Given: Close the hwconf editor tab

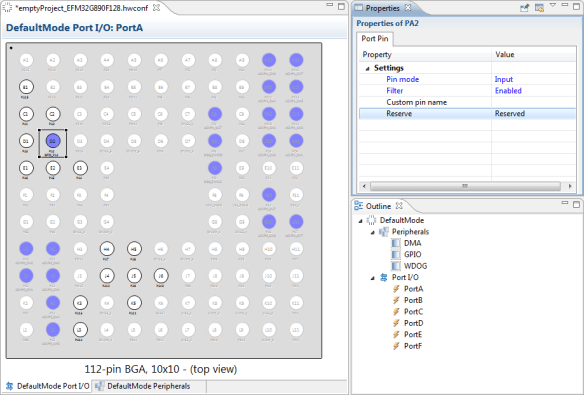Looking at the screenshot, I should pyautogui.click(x=157, y=7).
